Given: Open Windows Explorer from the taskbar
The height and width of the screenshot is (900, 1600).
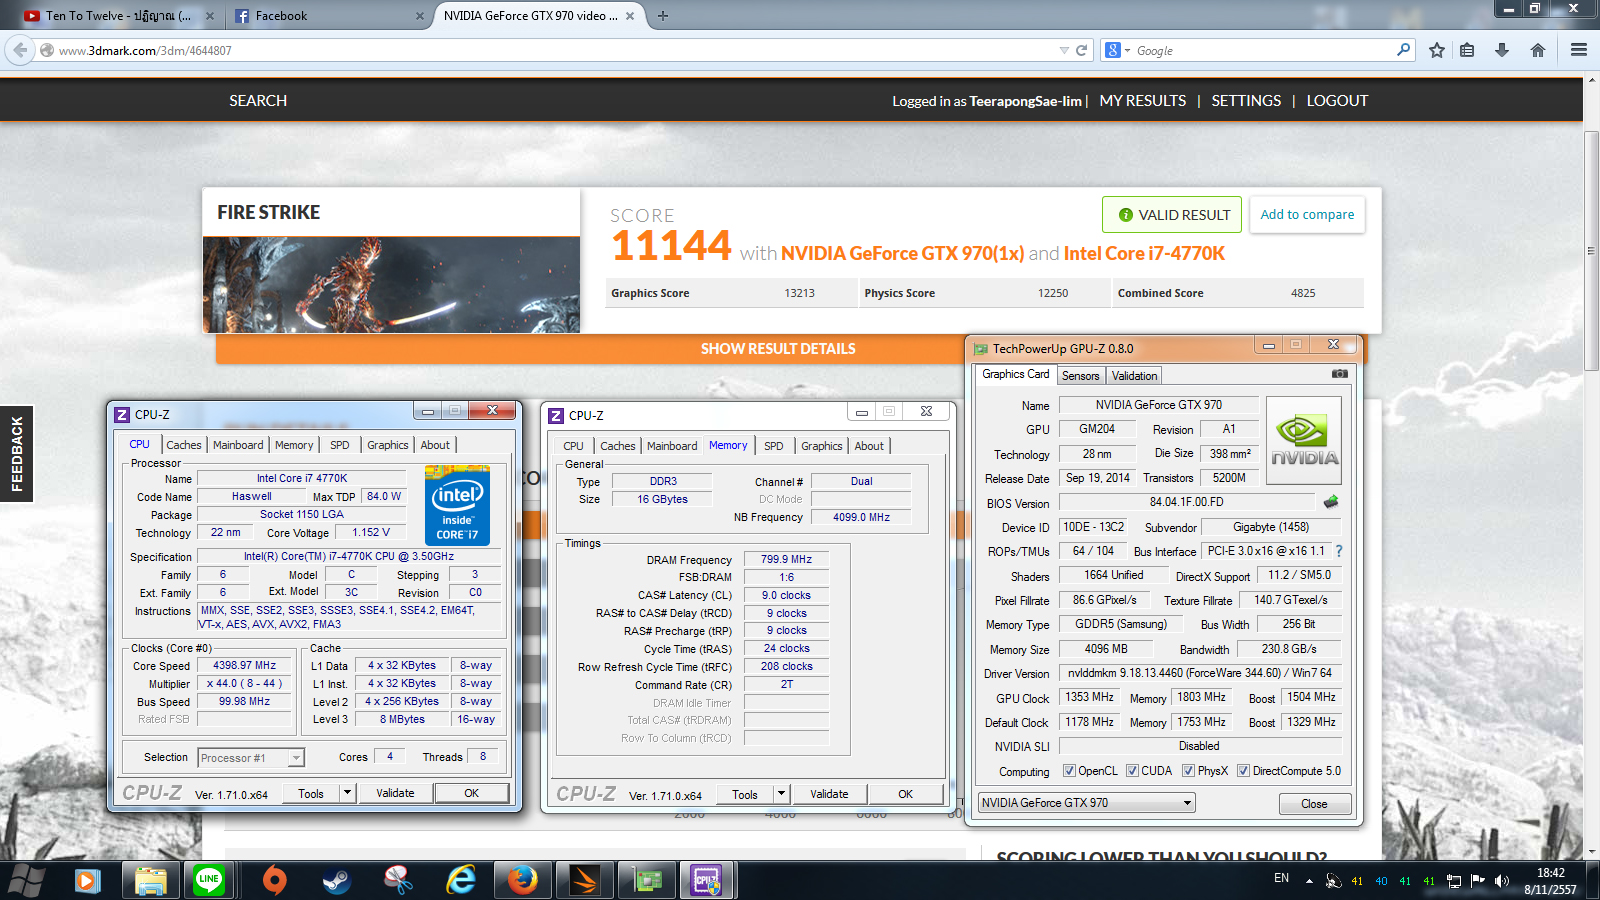Looking at the screenshot, I should [x=150, y=881].
